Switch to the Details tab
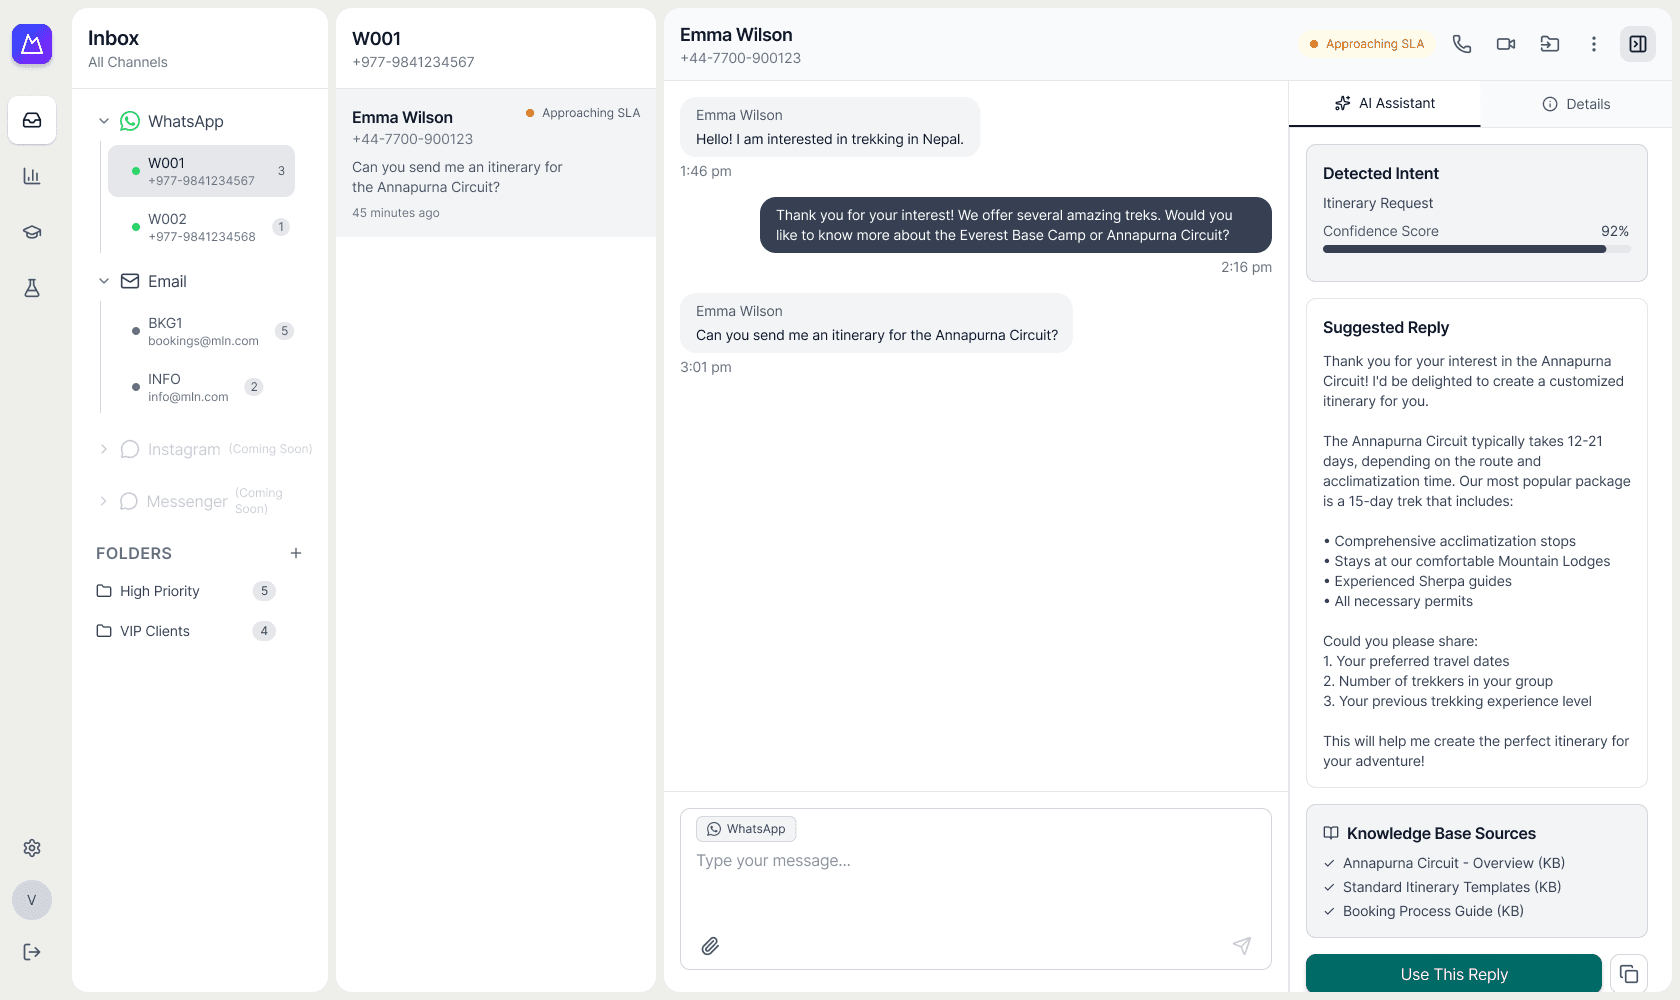The image size is (1680, 1000). (x=1576, y=104)
